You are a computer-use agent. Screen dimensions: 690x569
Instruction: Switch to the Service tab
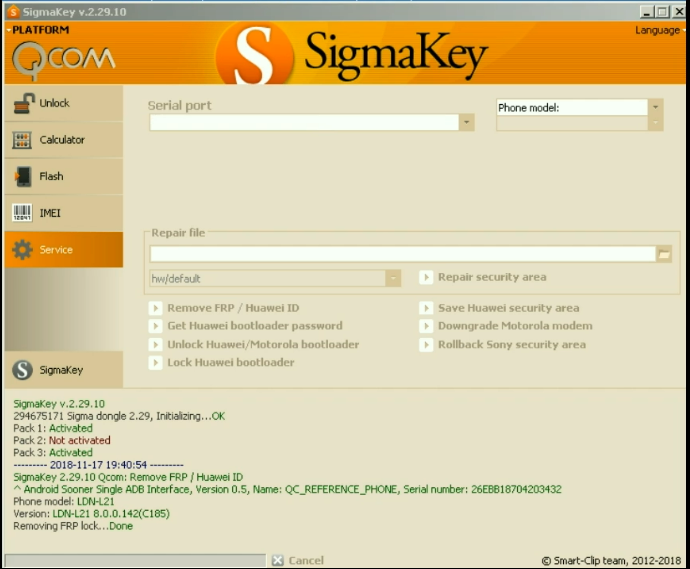coord(64,250)
